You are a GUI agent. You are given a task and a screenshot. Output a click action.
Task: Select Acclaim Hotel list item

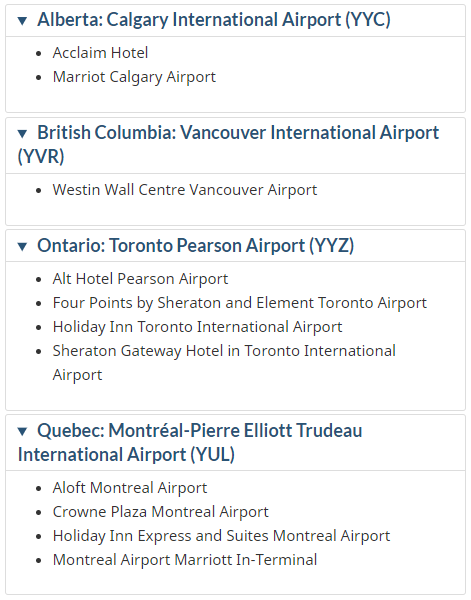click(100, 53)
